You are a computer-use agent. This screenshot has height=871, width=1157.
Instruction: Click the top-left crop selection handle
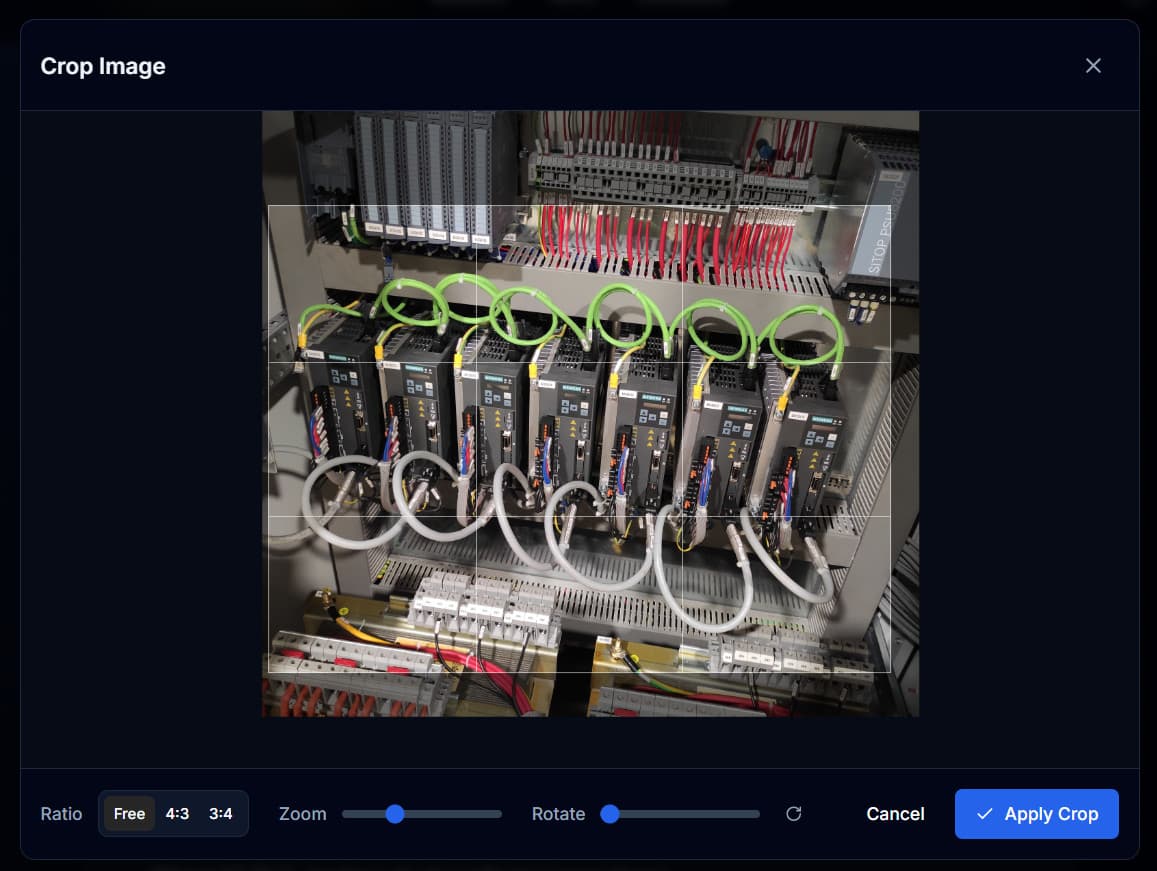(269, 206)
